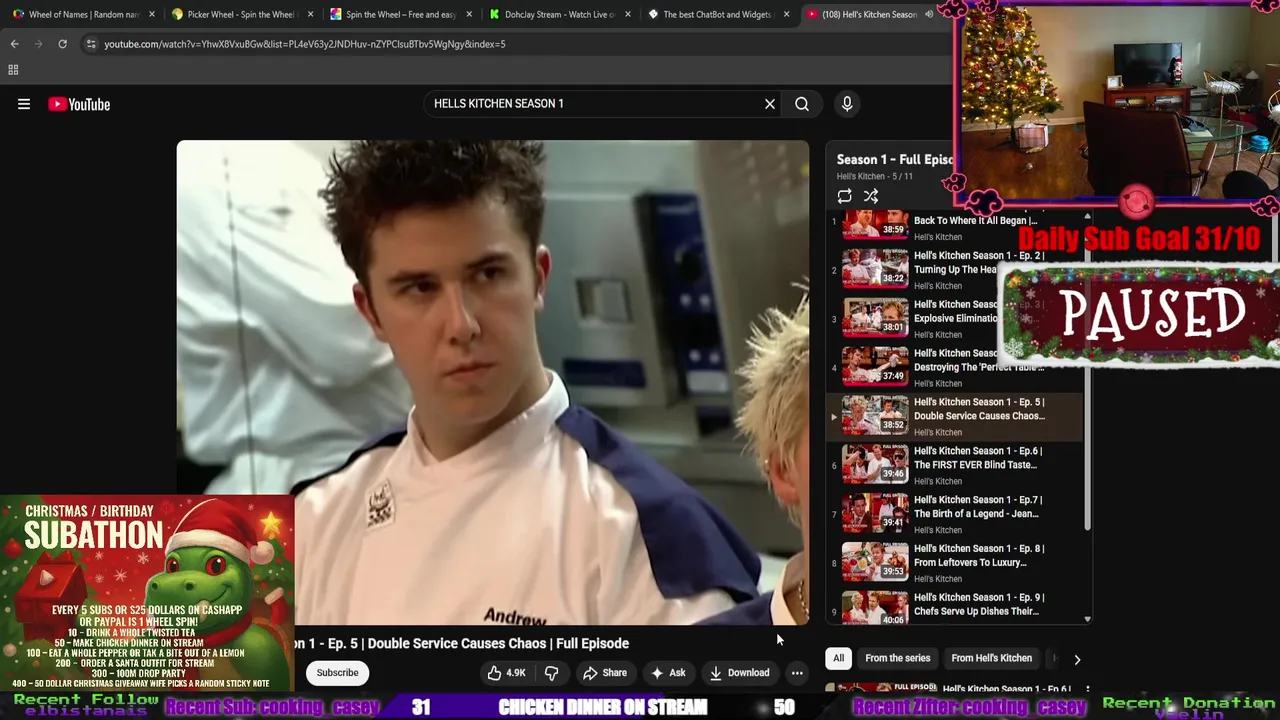Open more actions three-dot menu
Image resolution: width=1280 pixels, height=720 pixels.
[797, 673]
